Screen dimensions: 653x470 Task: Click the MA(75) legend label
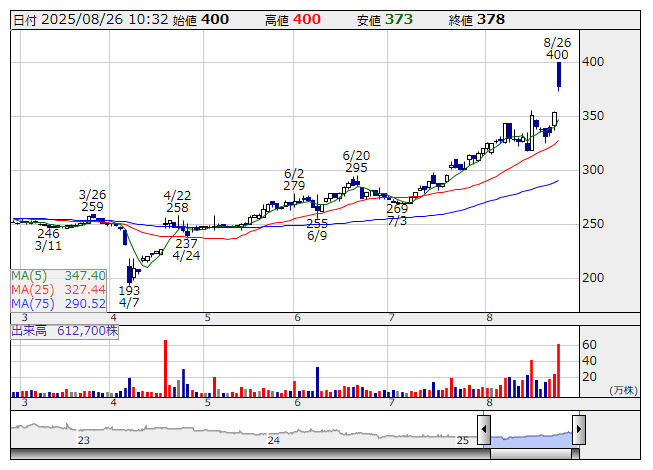(59, 303)
